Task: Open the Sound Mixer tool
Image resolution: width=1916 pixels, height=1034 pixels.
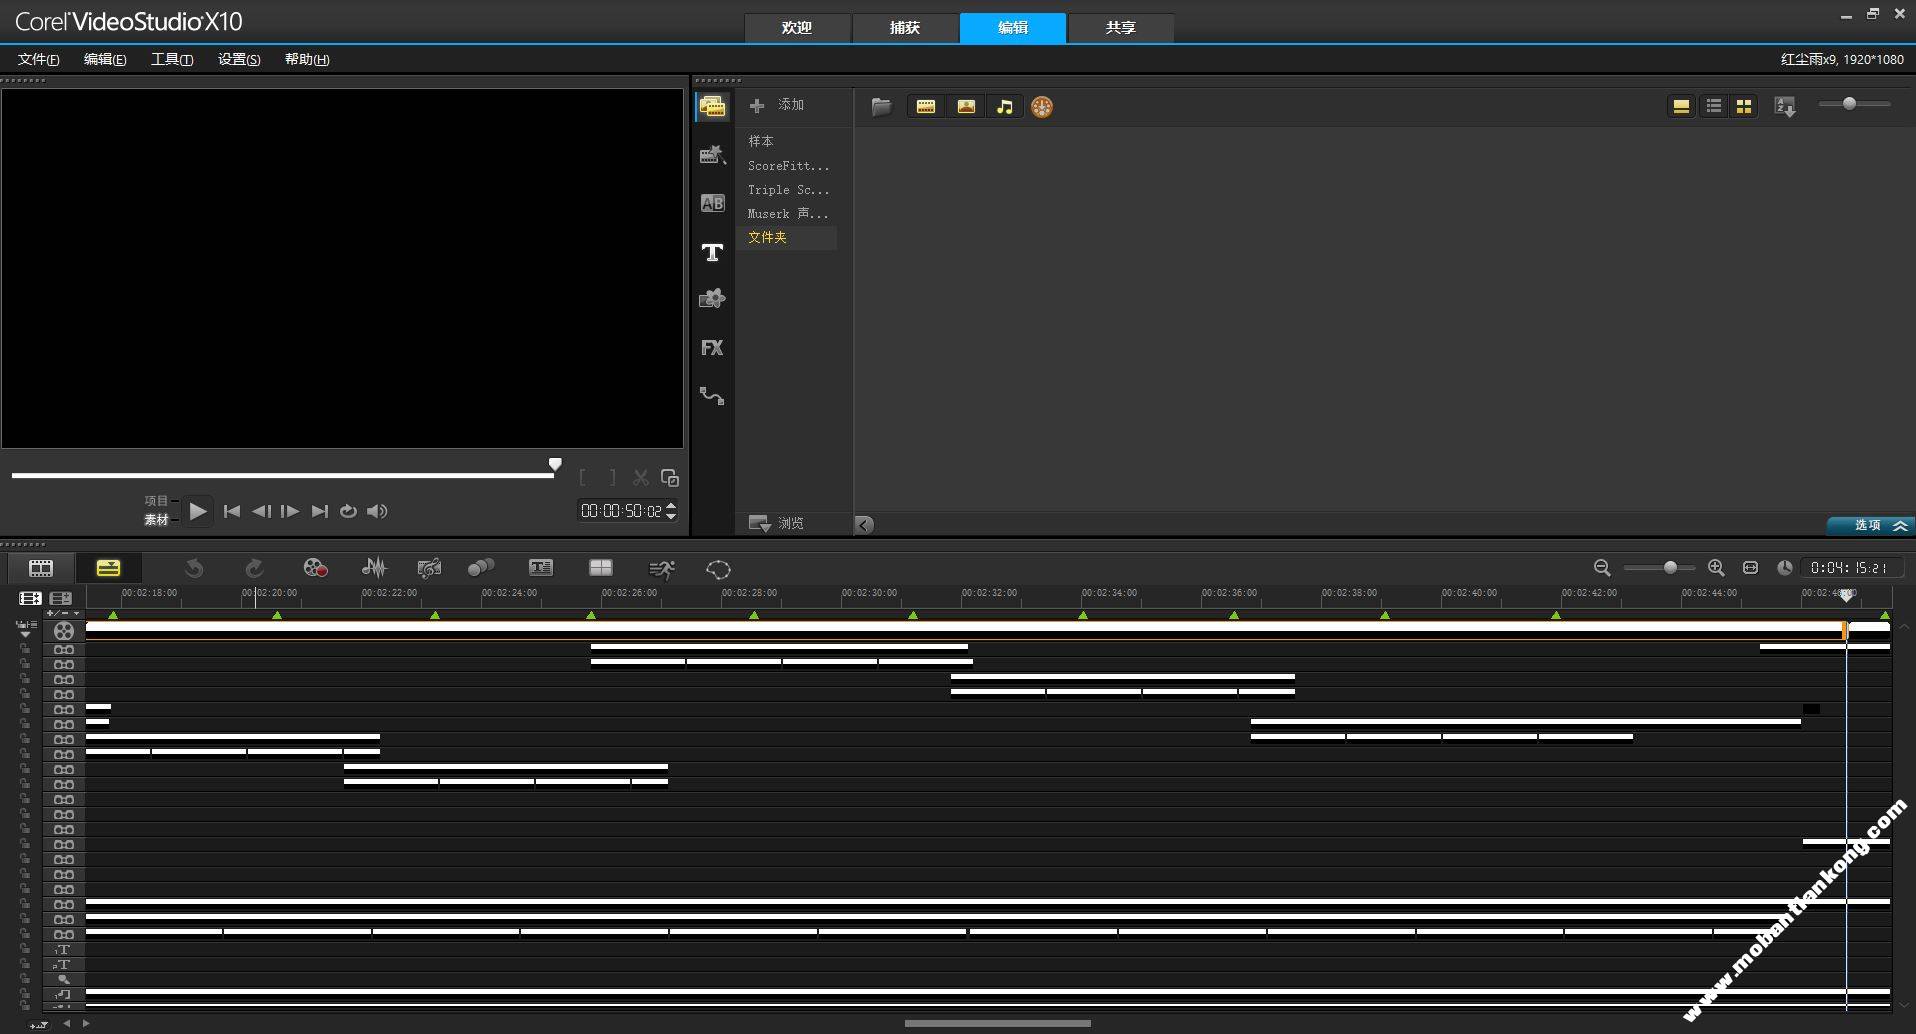Action: click(x=374, y=568)
